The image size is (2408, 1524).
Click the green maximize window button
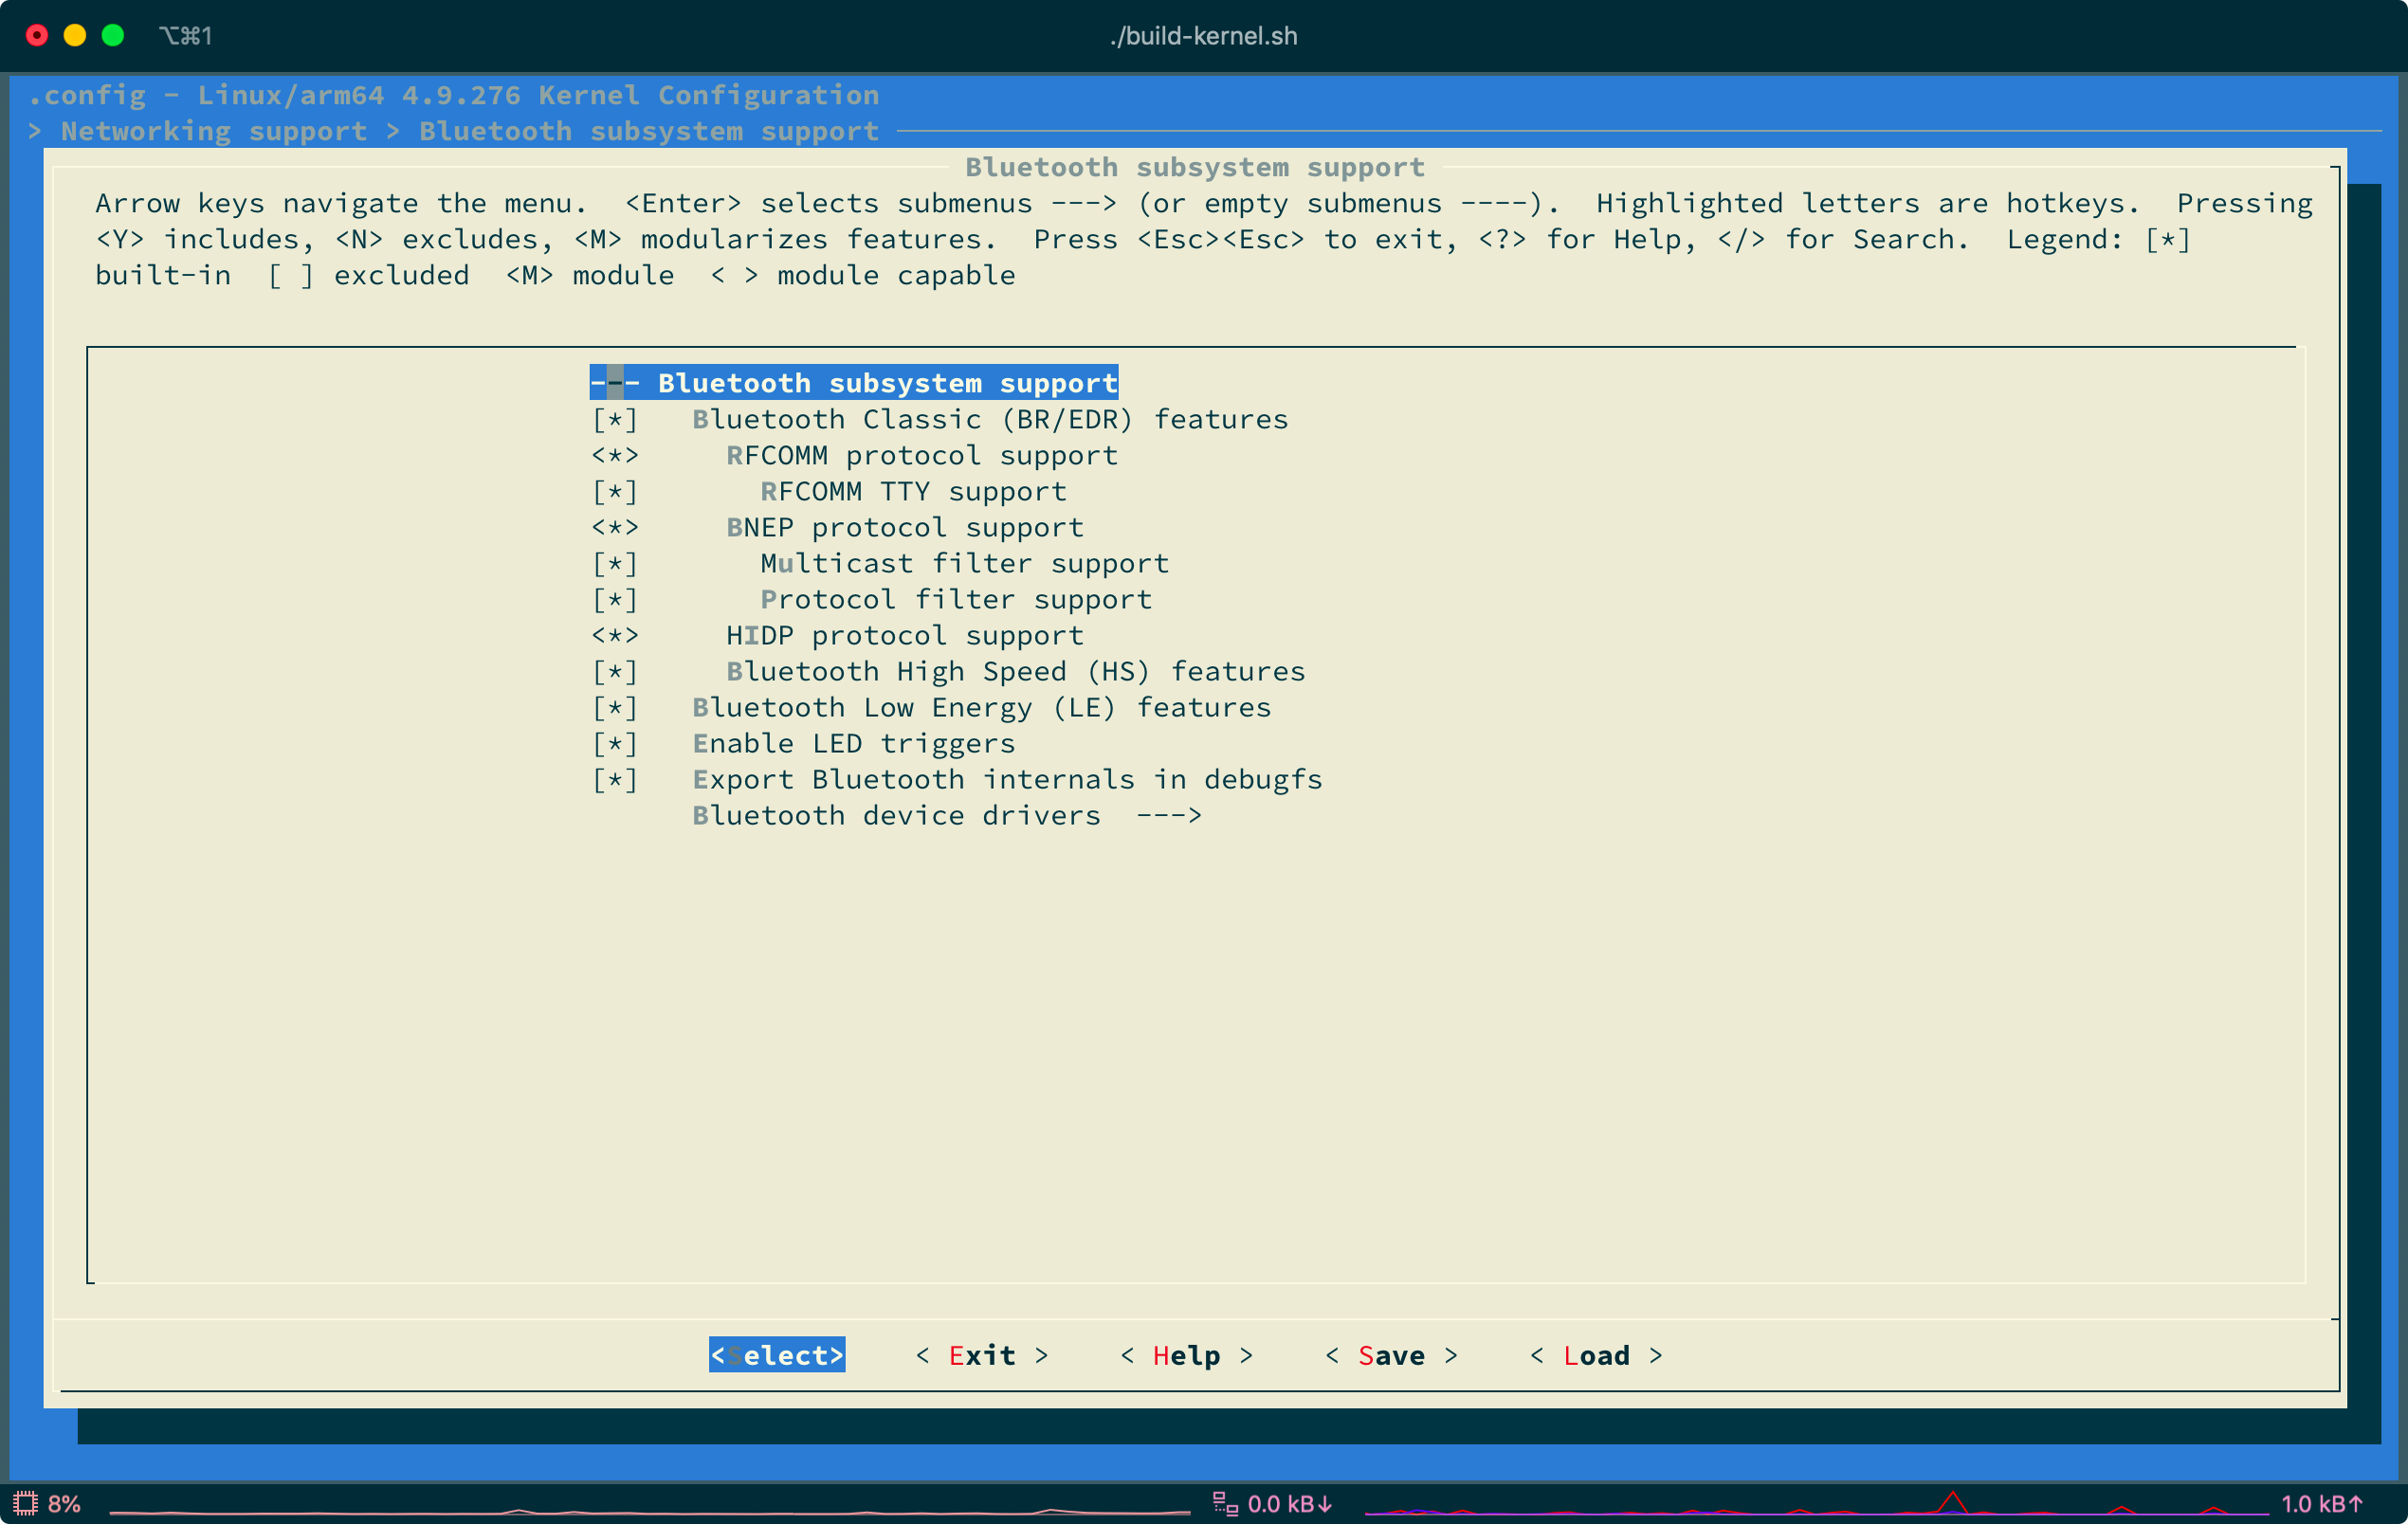(x=113, y=36)
